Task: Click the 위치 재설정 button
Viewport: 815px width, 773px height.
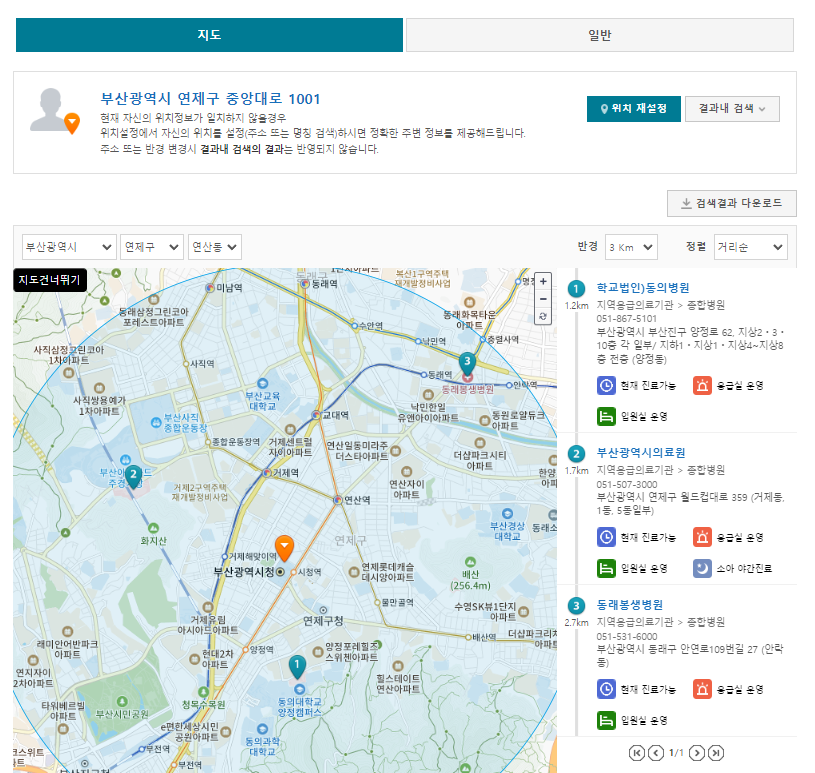Action: pos(634,109)
